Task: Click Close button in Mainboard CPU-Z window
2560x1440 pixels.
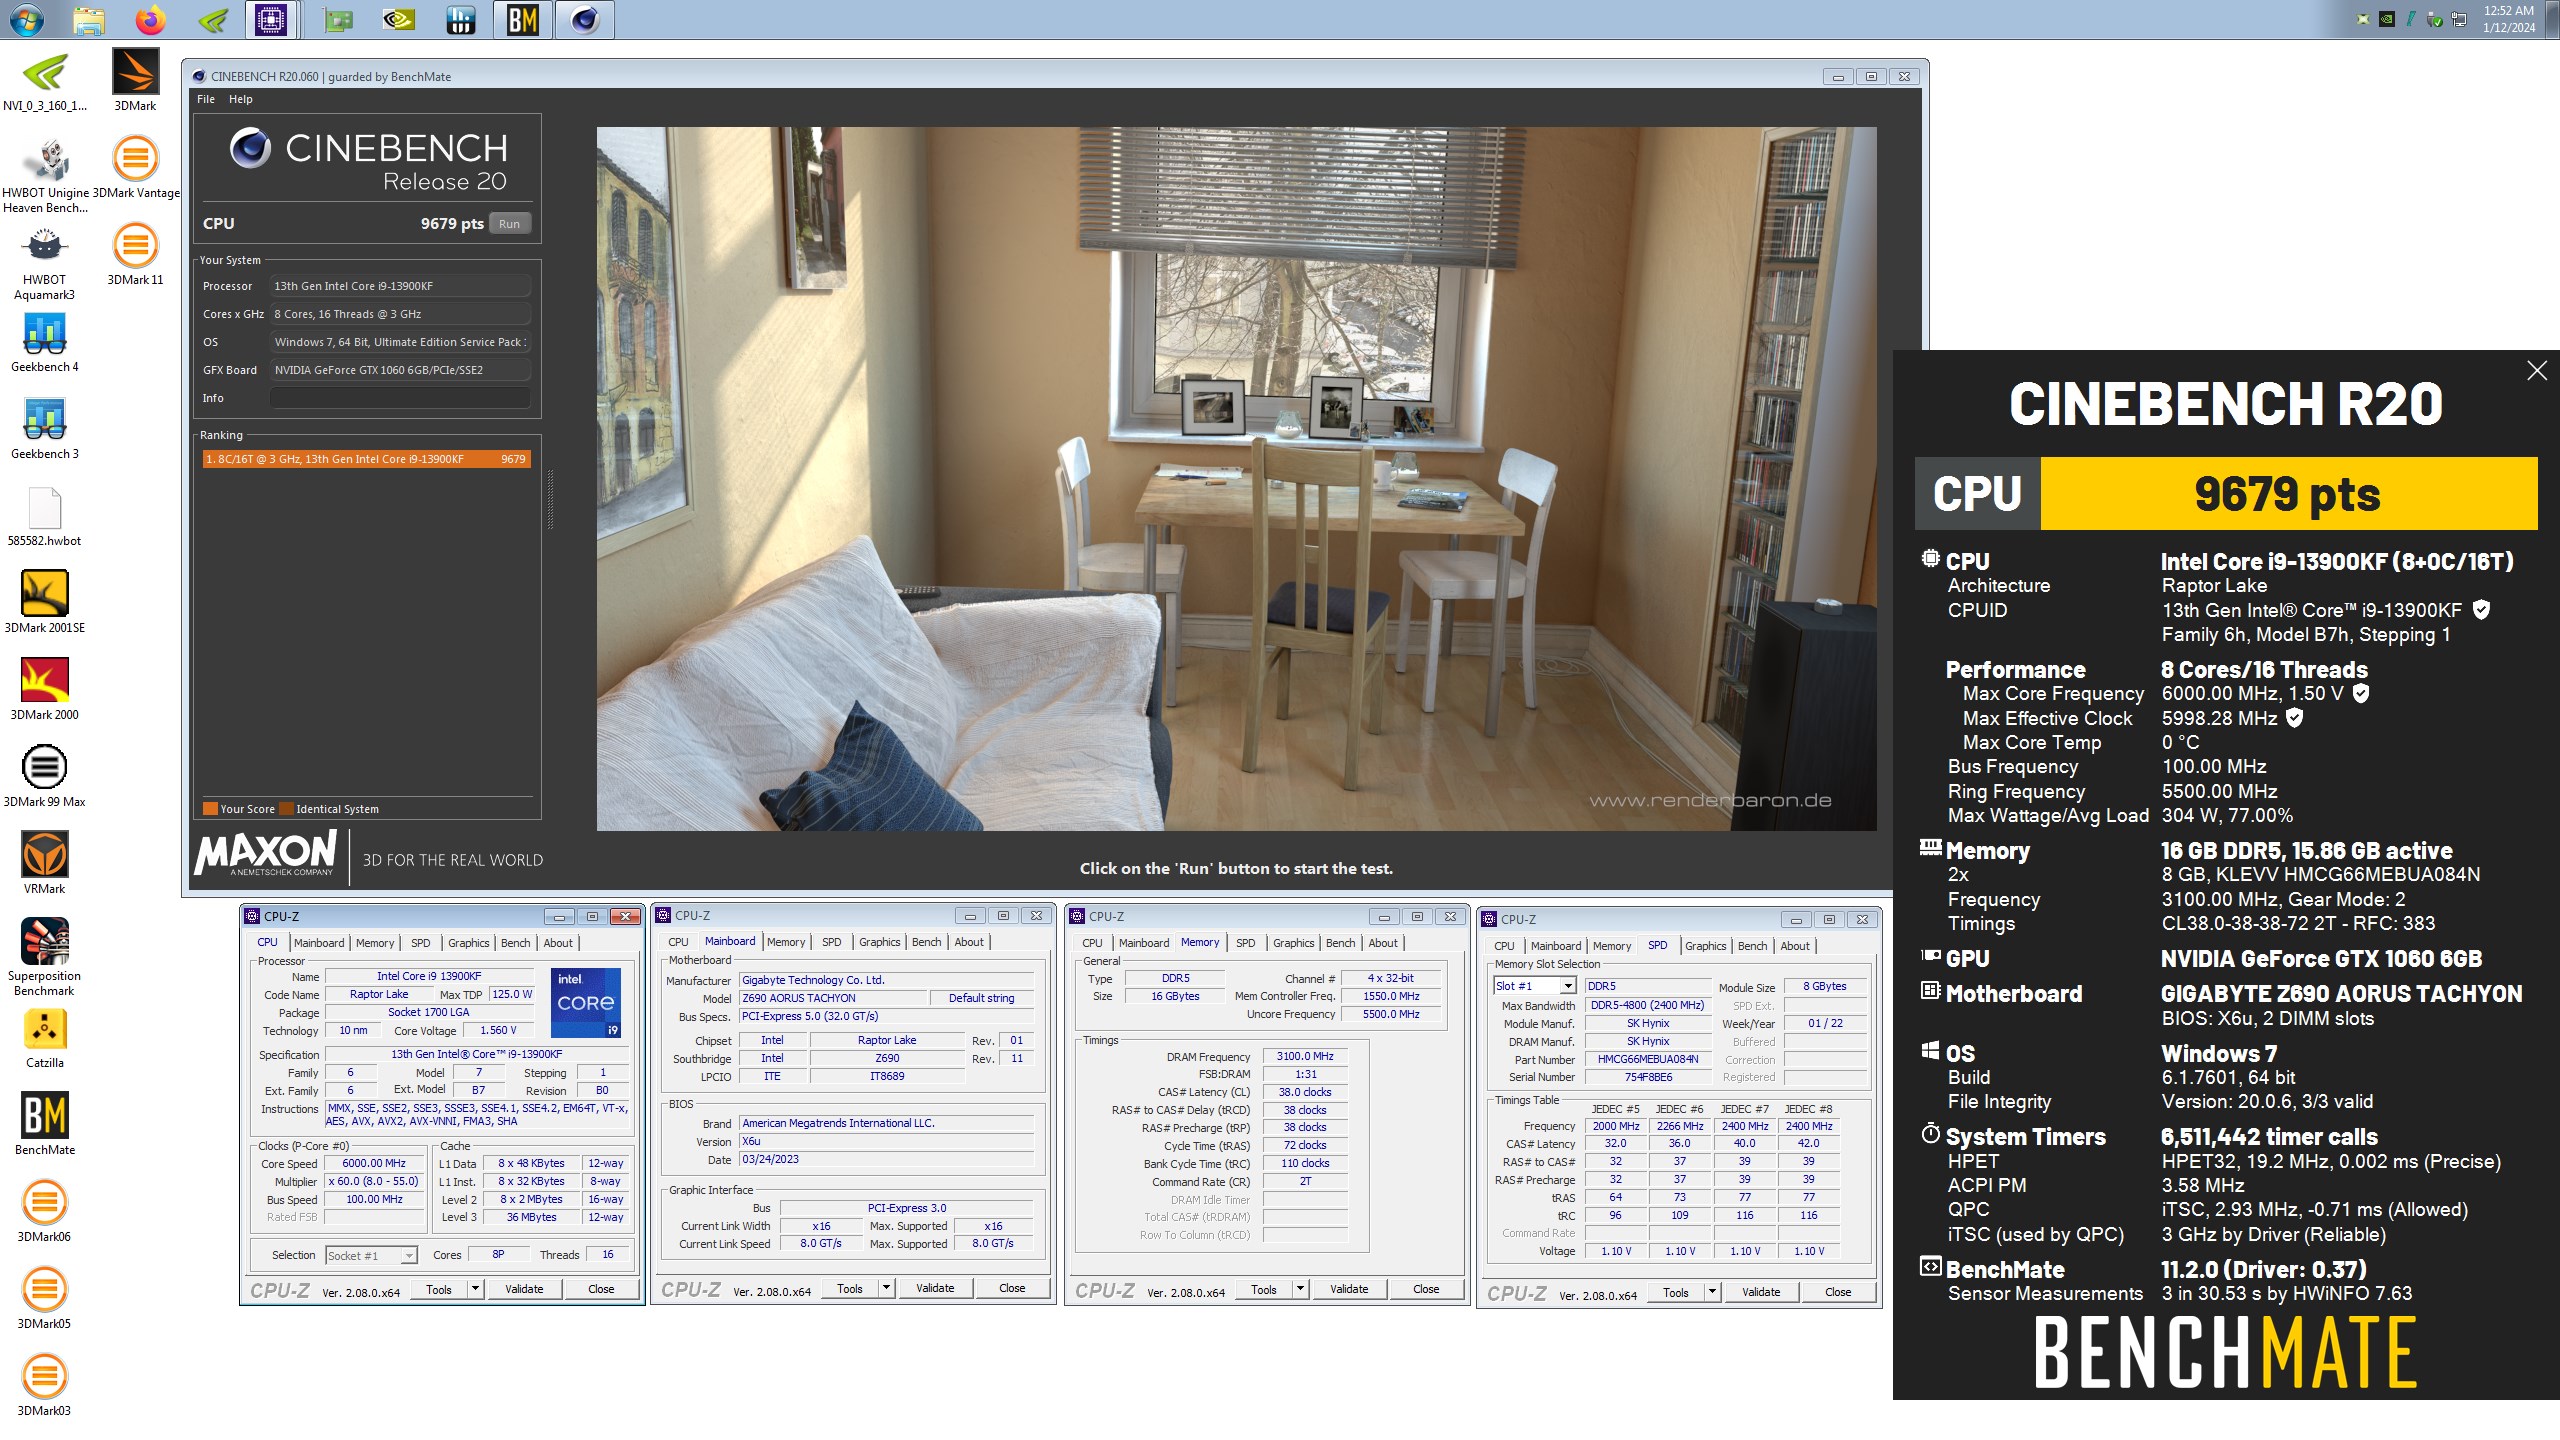Action: pyautogui.click(x=1012, y=1288)
